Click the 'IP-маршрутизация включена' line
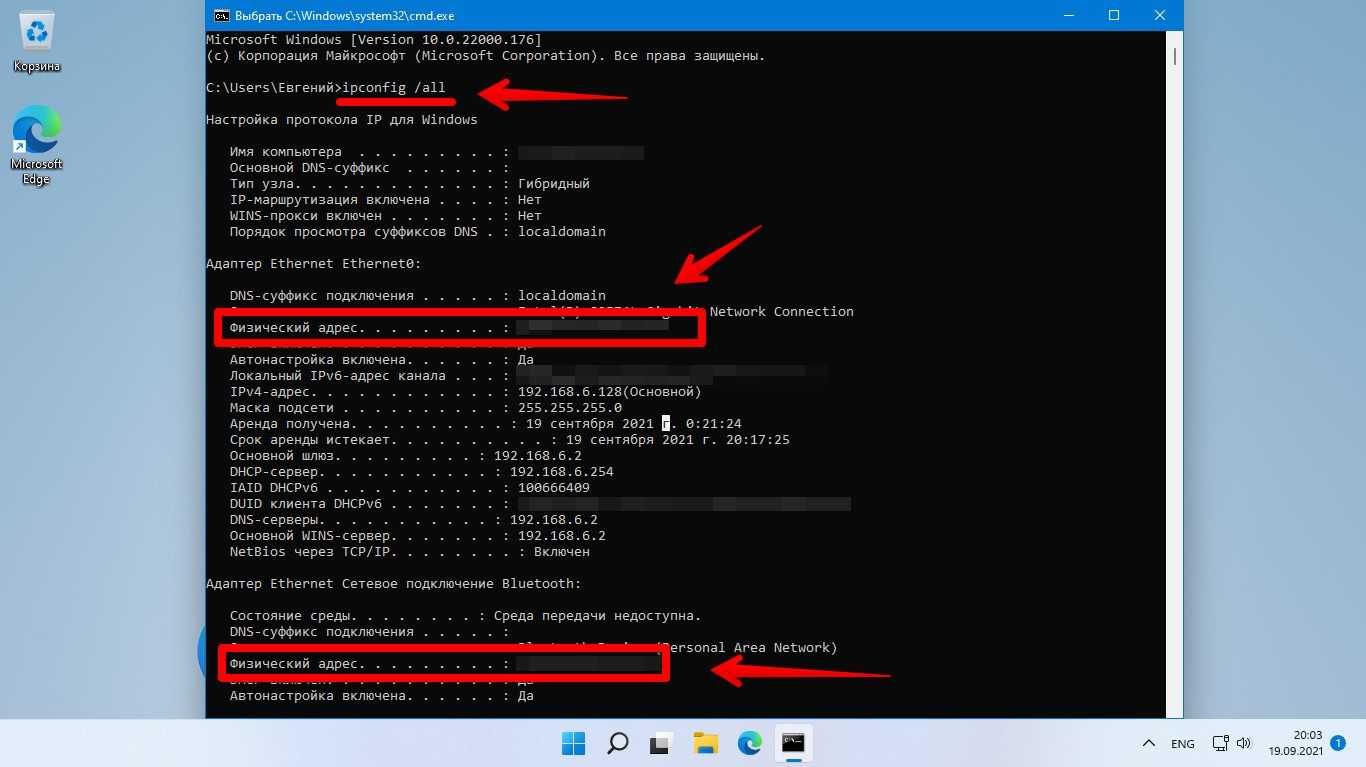The height and width of the screenshot is (767, 1366). [385, 200]
